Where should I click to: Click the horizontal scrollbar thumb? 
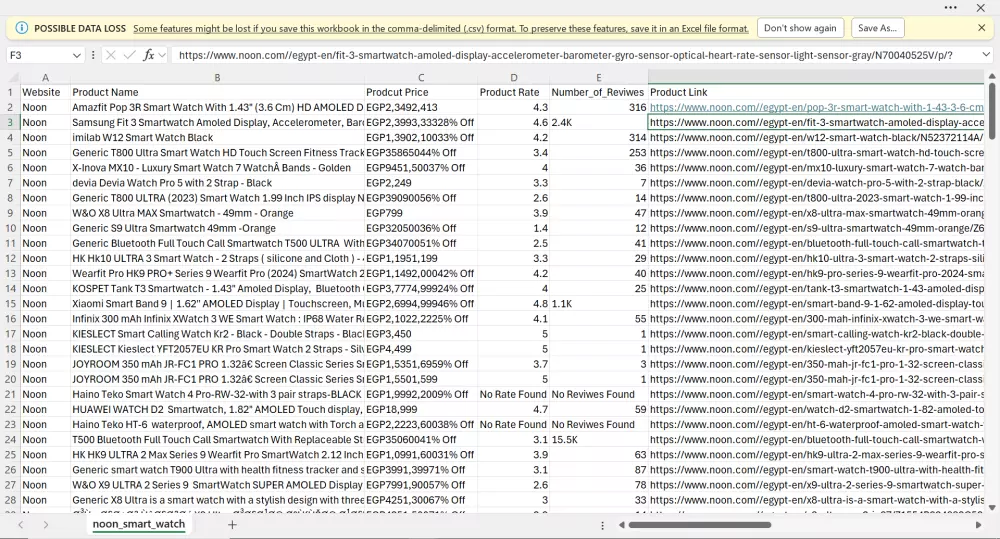699,524
